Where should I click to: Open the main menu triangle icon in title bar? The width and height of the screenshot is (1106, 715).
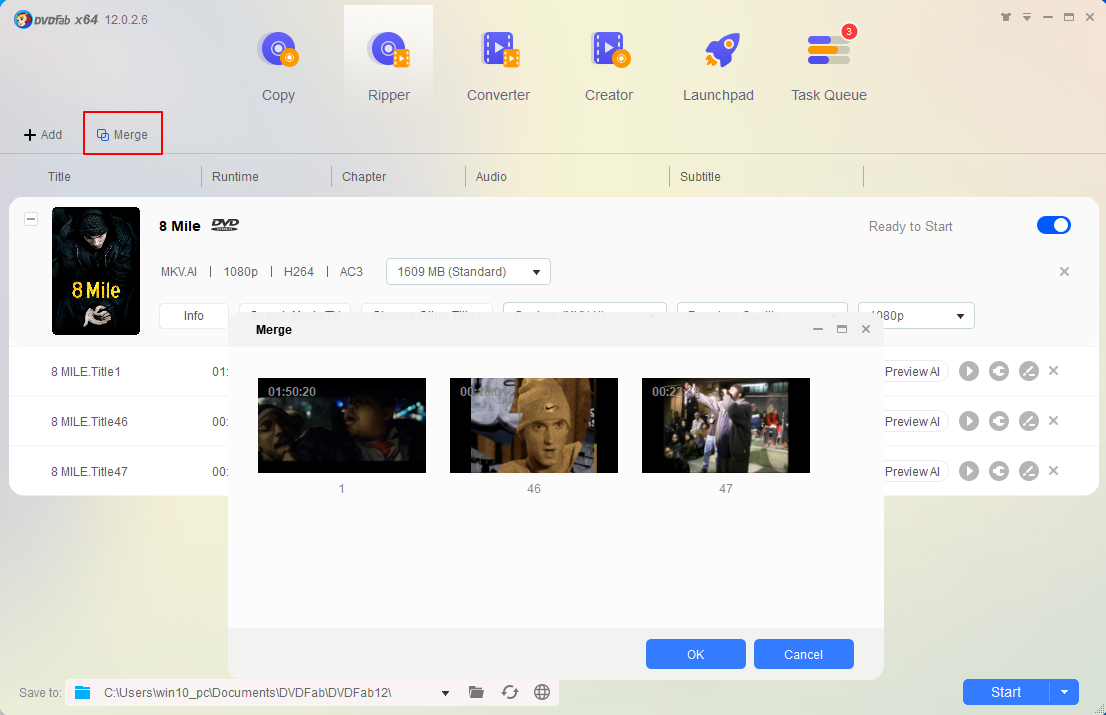1027,17
